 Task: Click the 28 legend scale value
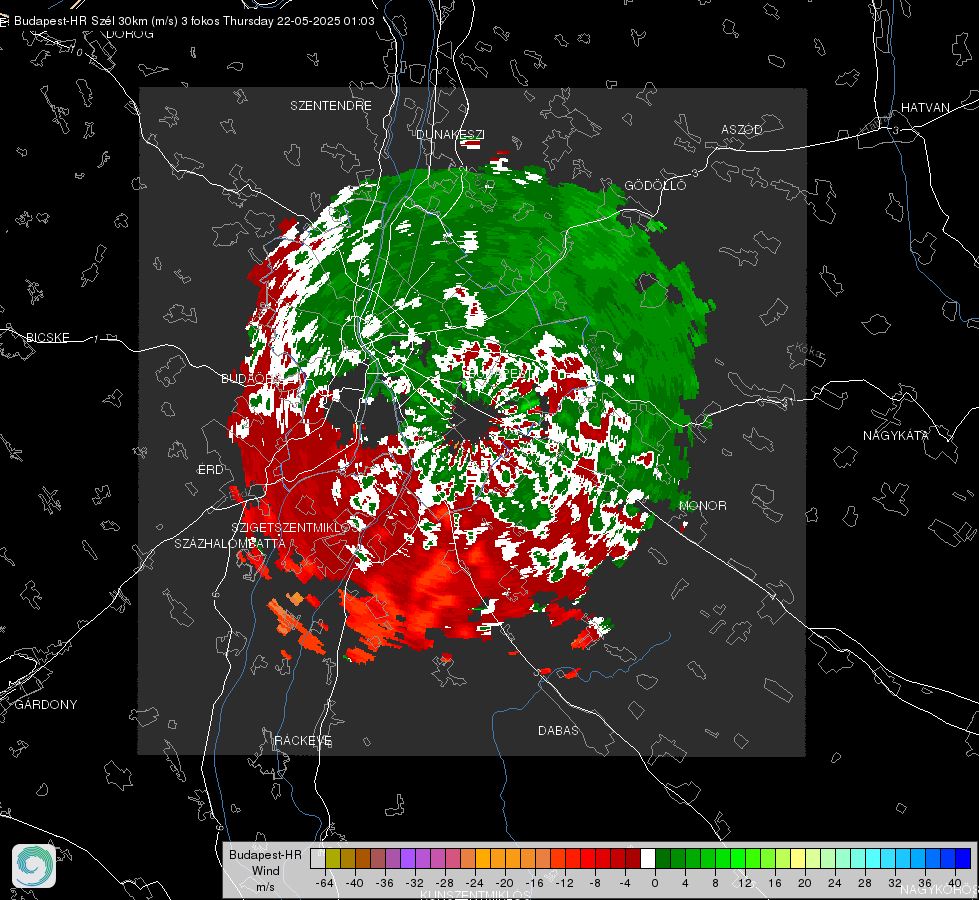[x=865, y=884]
